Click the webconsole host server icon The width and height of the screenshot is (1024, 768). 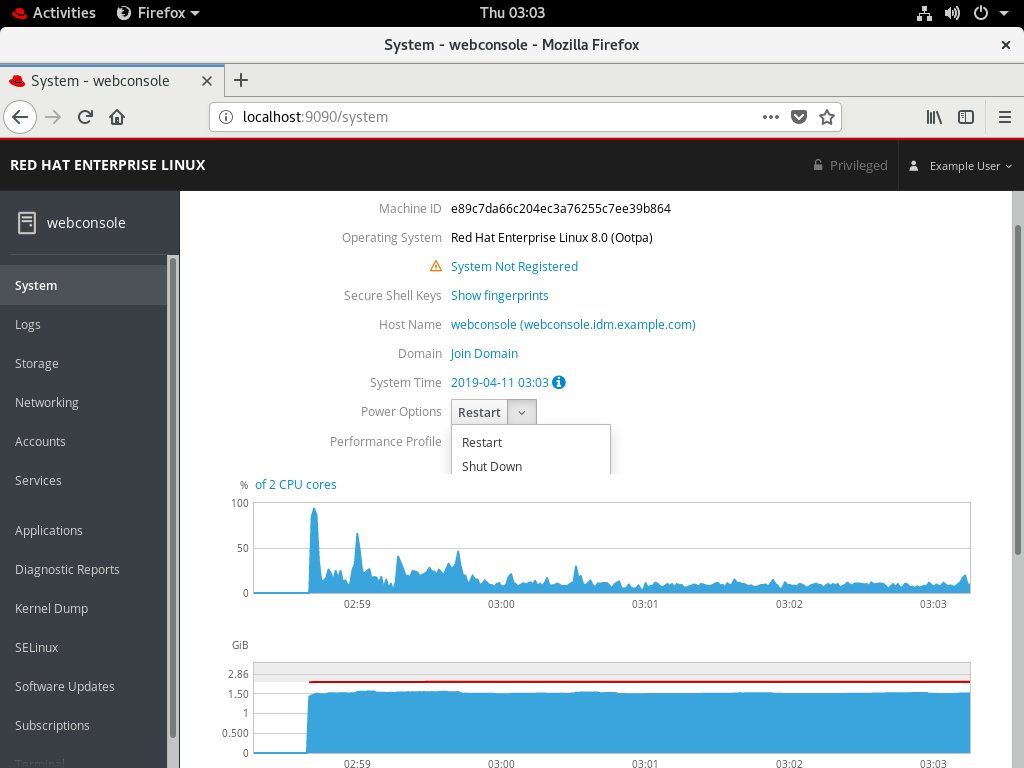(27, 223)
